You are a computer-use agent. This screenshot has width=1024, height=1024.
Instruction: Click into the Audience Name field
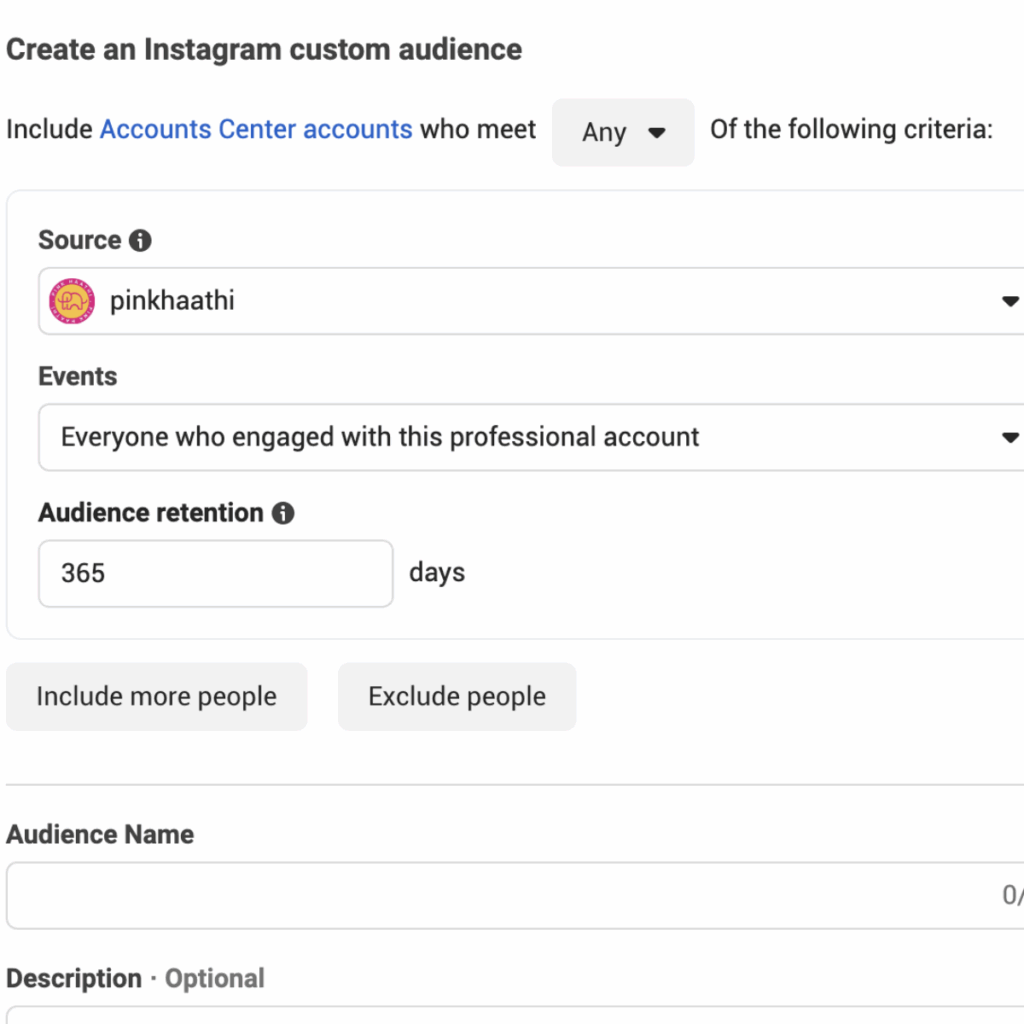coord(515,895)
